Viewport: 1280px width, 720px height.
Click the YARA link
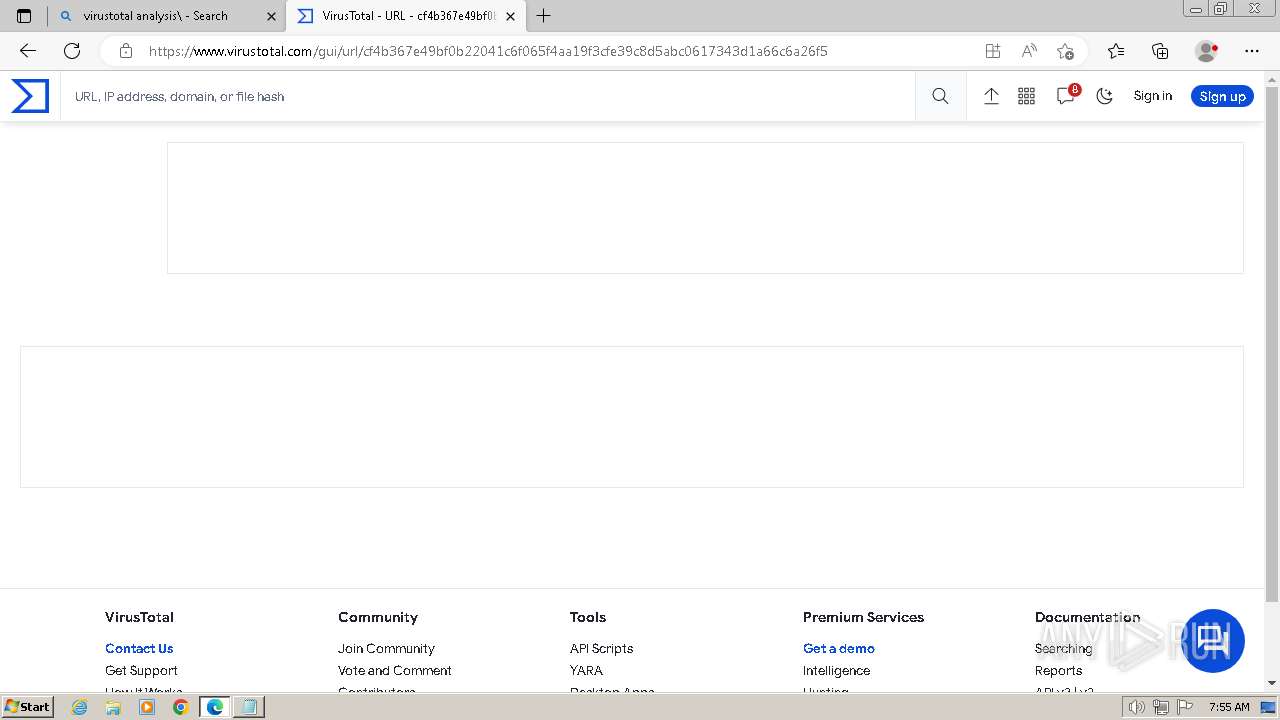tap(586, 670)
